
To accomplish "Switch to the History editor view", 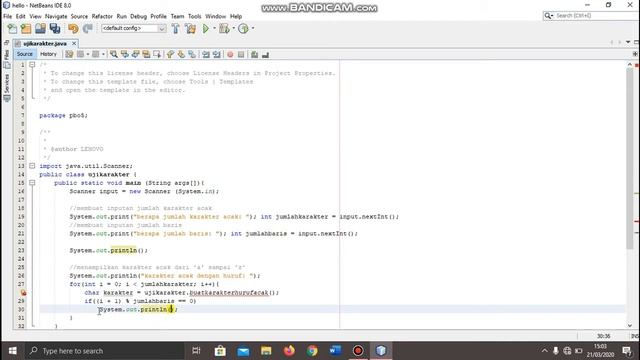I will pyautogui.click(x=48, y=54).
